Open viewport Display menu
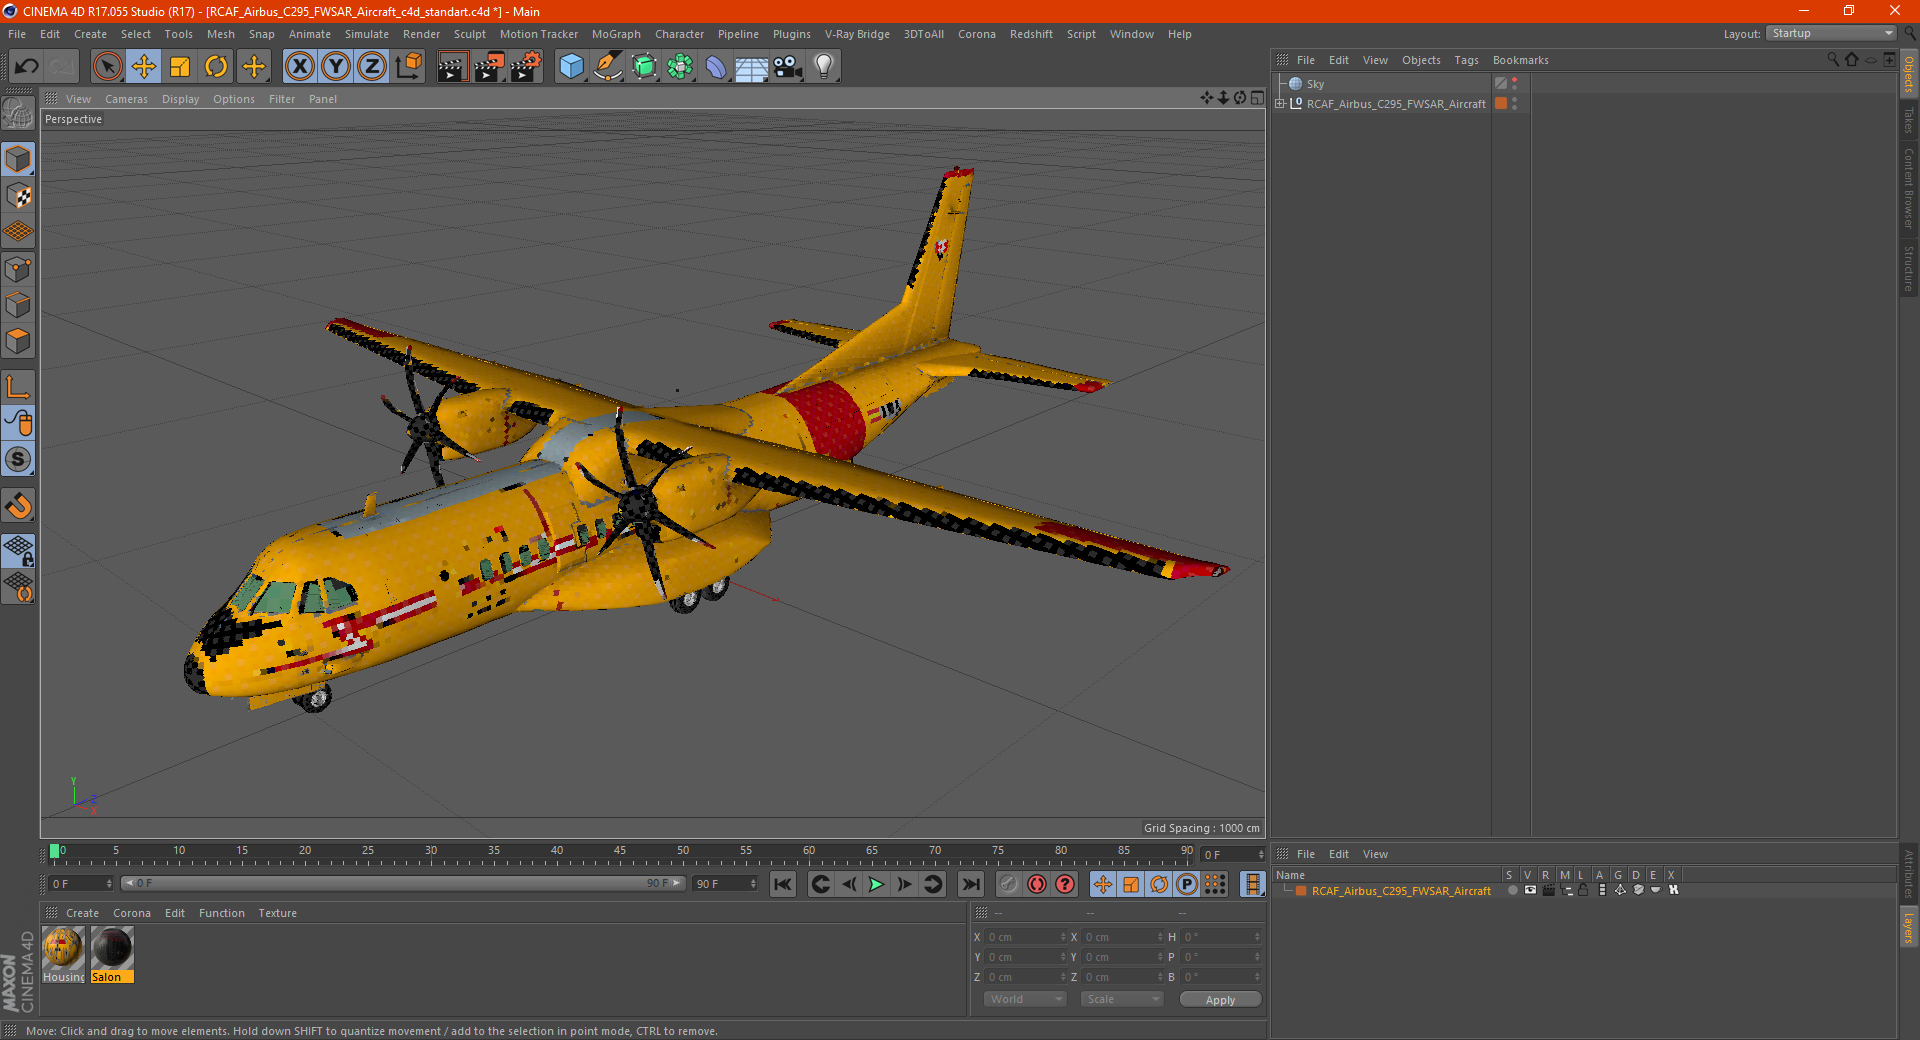Image resolution: width=1920 pixels, height=1040 pixels. click(x=180, y=99)
